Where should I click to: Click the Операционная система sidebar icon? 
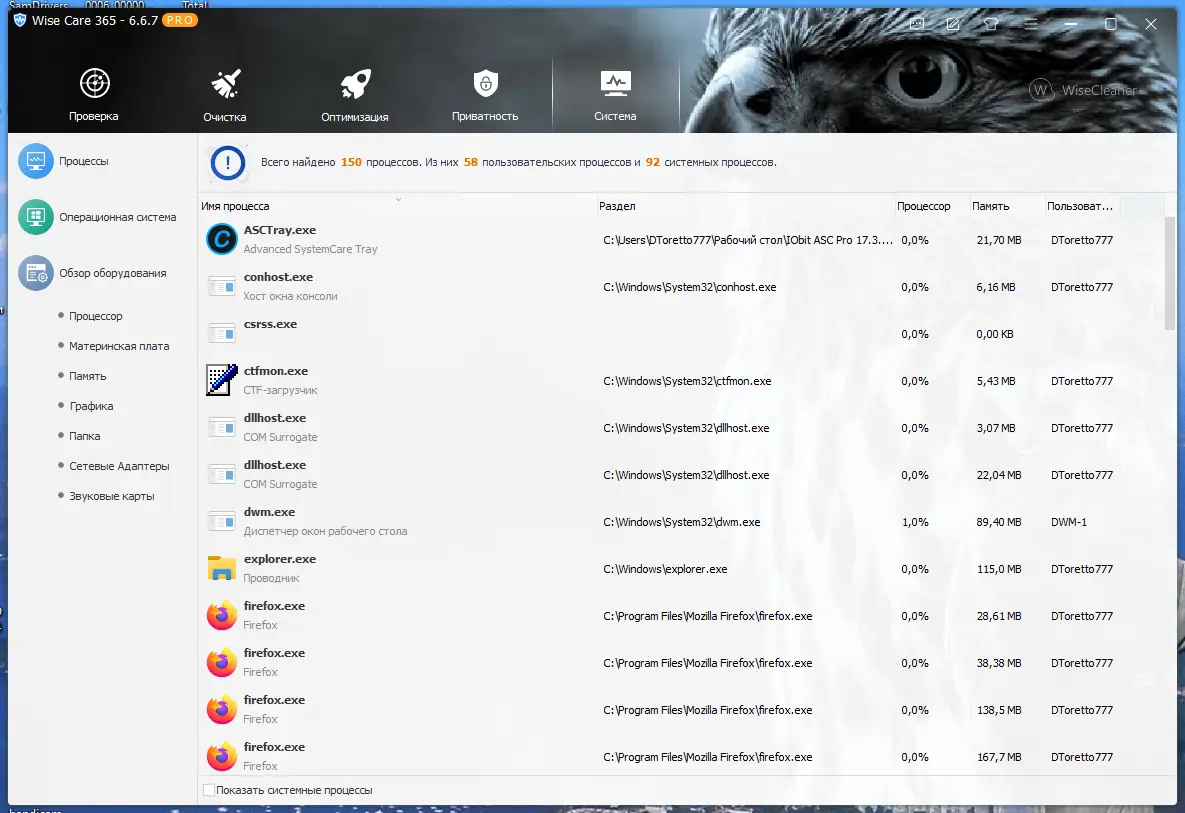(36, 217)
